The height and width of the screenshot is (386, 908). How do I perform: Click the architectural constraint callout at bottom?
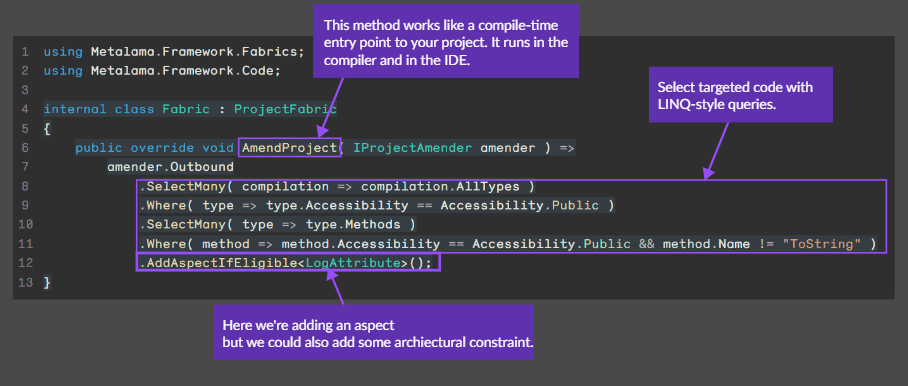[373, 333]
